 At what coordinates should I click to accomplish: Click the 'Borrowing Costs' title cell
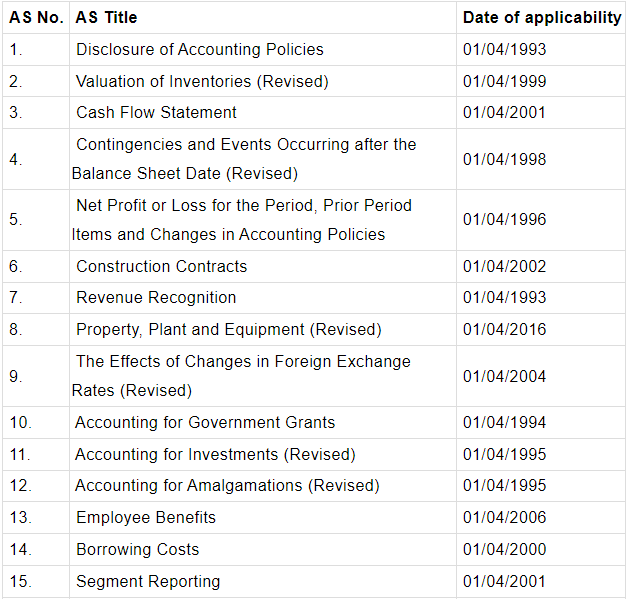(138, 549)
